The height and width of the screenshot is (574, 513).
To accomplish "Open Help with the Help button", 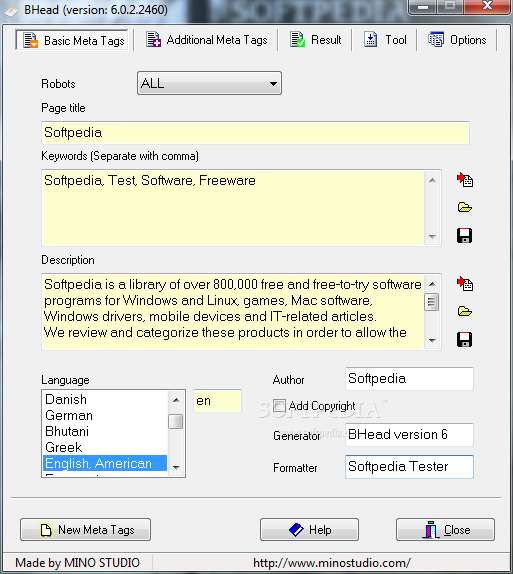I will [x=309, y=529].
